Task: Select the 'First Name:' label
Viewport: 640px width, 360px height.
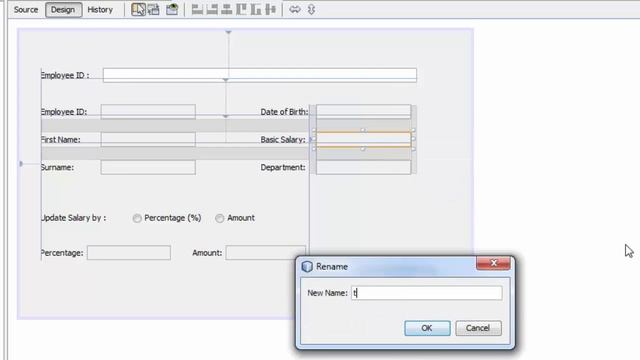Action: pyautogui.click(x=61, y=140)
